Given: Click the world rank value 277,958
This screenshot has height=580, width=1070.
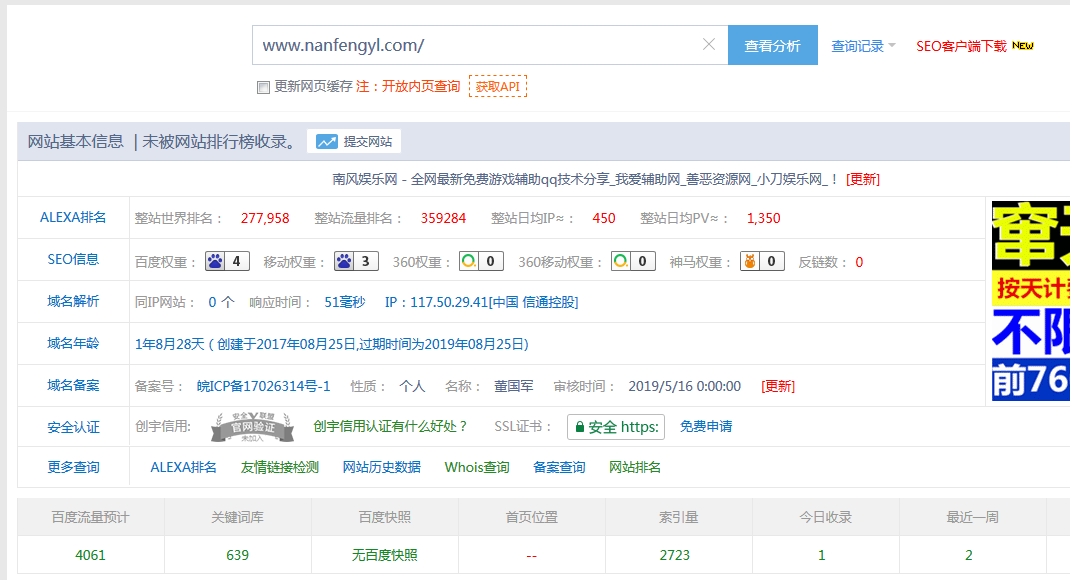Looking at the screenshot, I should (265, 218).
